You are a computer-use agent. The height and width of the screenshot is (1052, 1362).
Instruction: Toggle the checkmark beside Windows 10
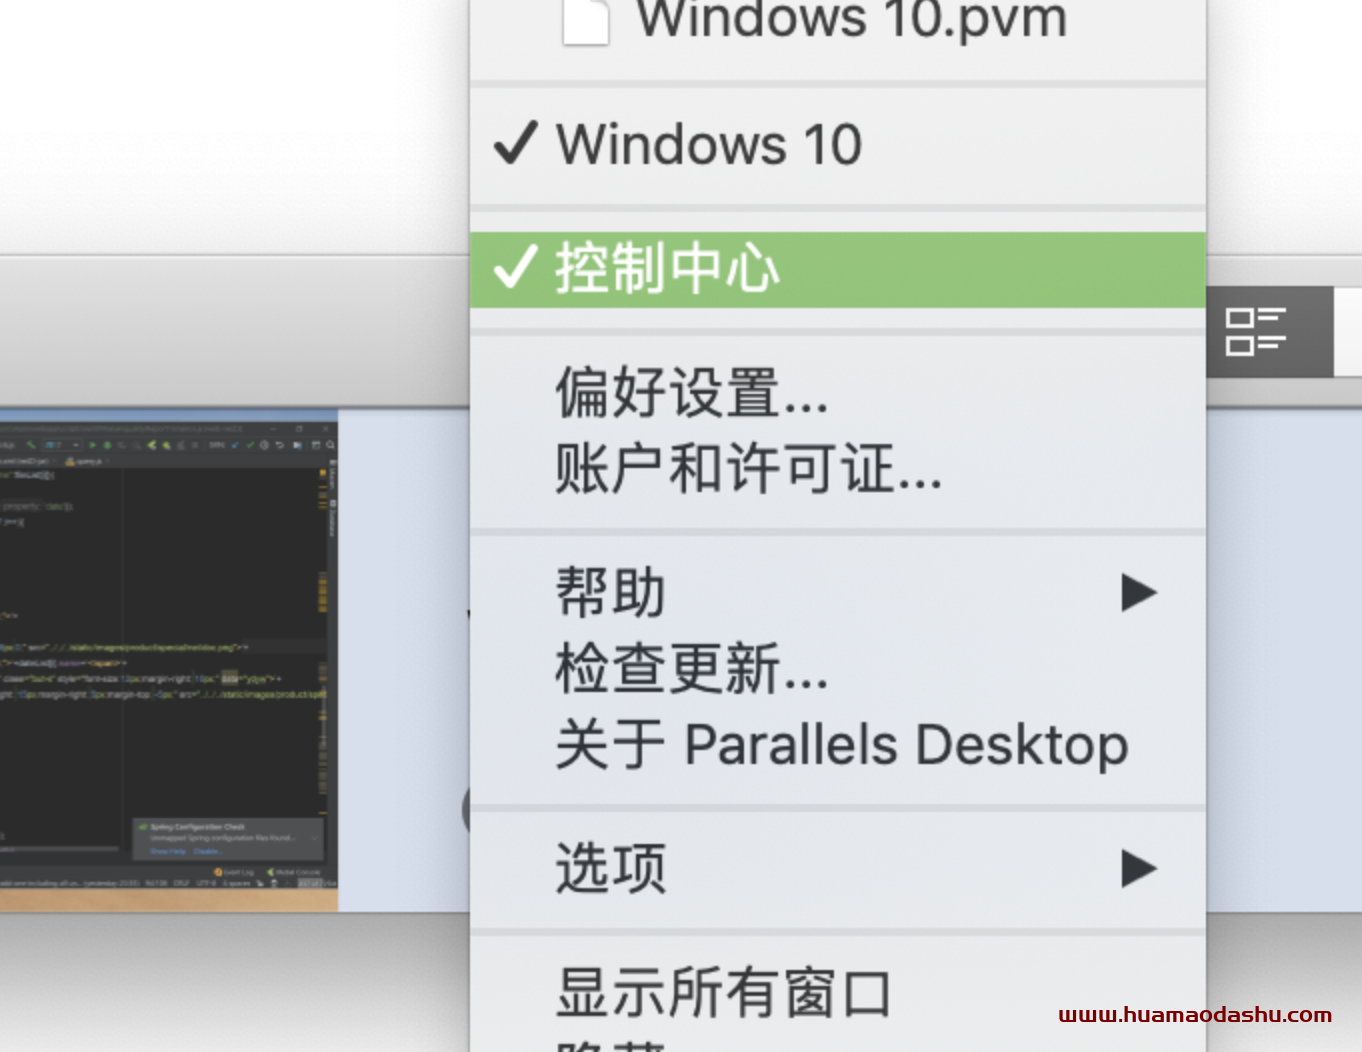(516, 143)
